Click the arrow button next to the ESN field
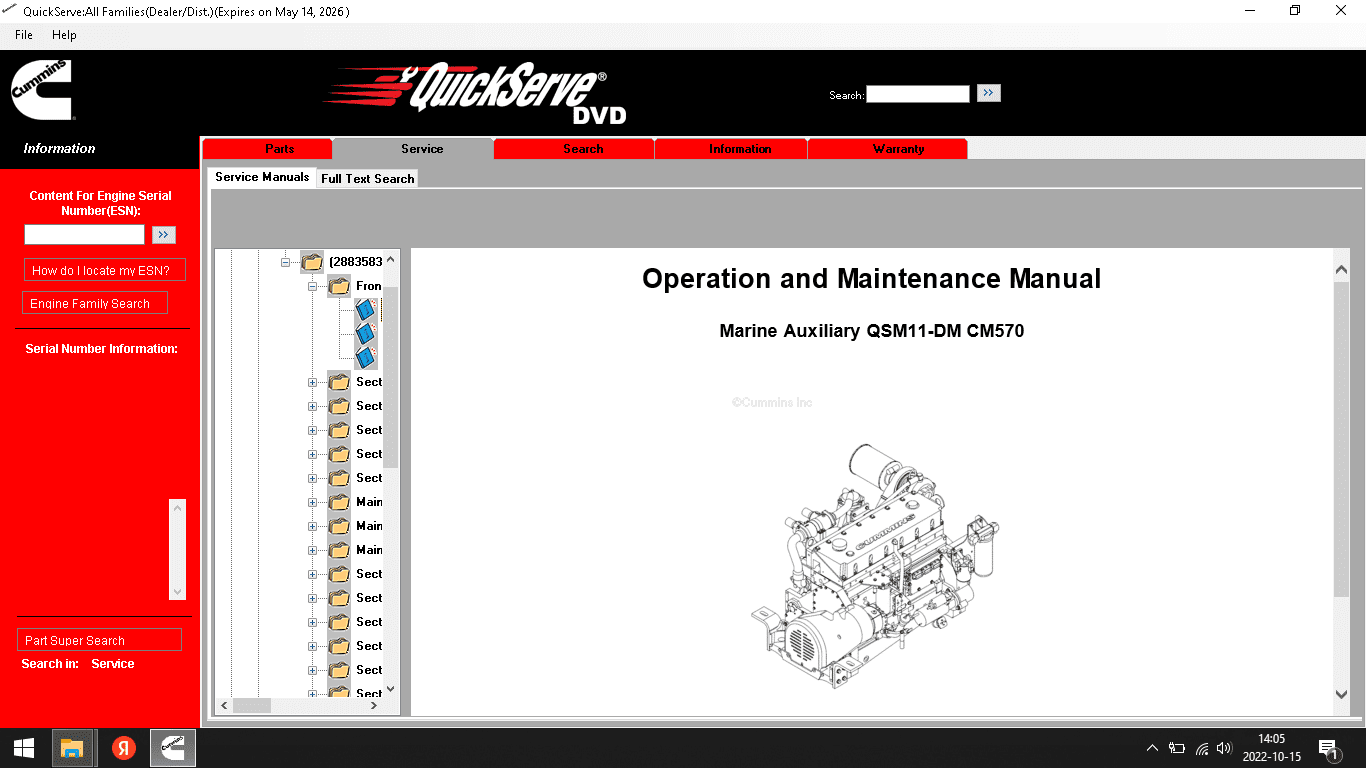 point(164,234)
